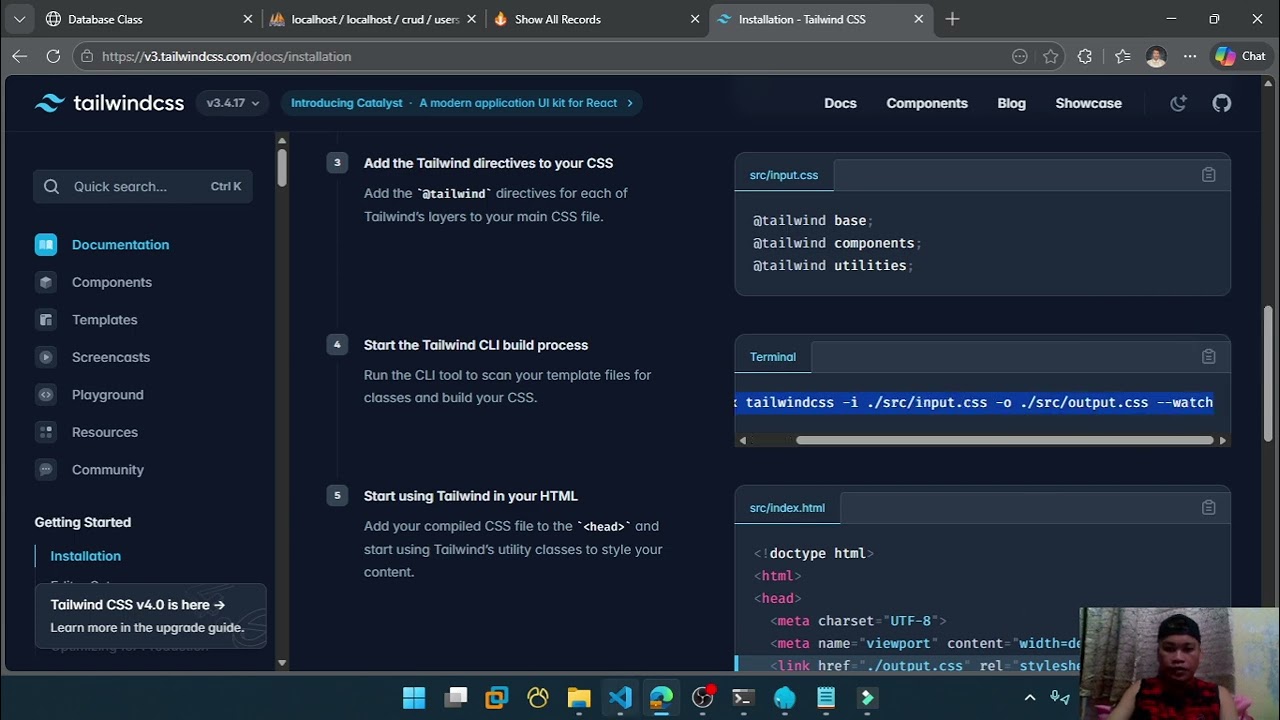Open Windows Start menu
The height and width of the screenshot is (720, 1280).
[x=414, y=697]
